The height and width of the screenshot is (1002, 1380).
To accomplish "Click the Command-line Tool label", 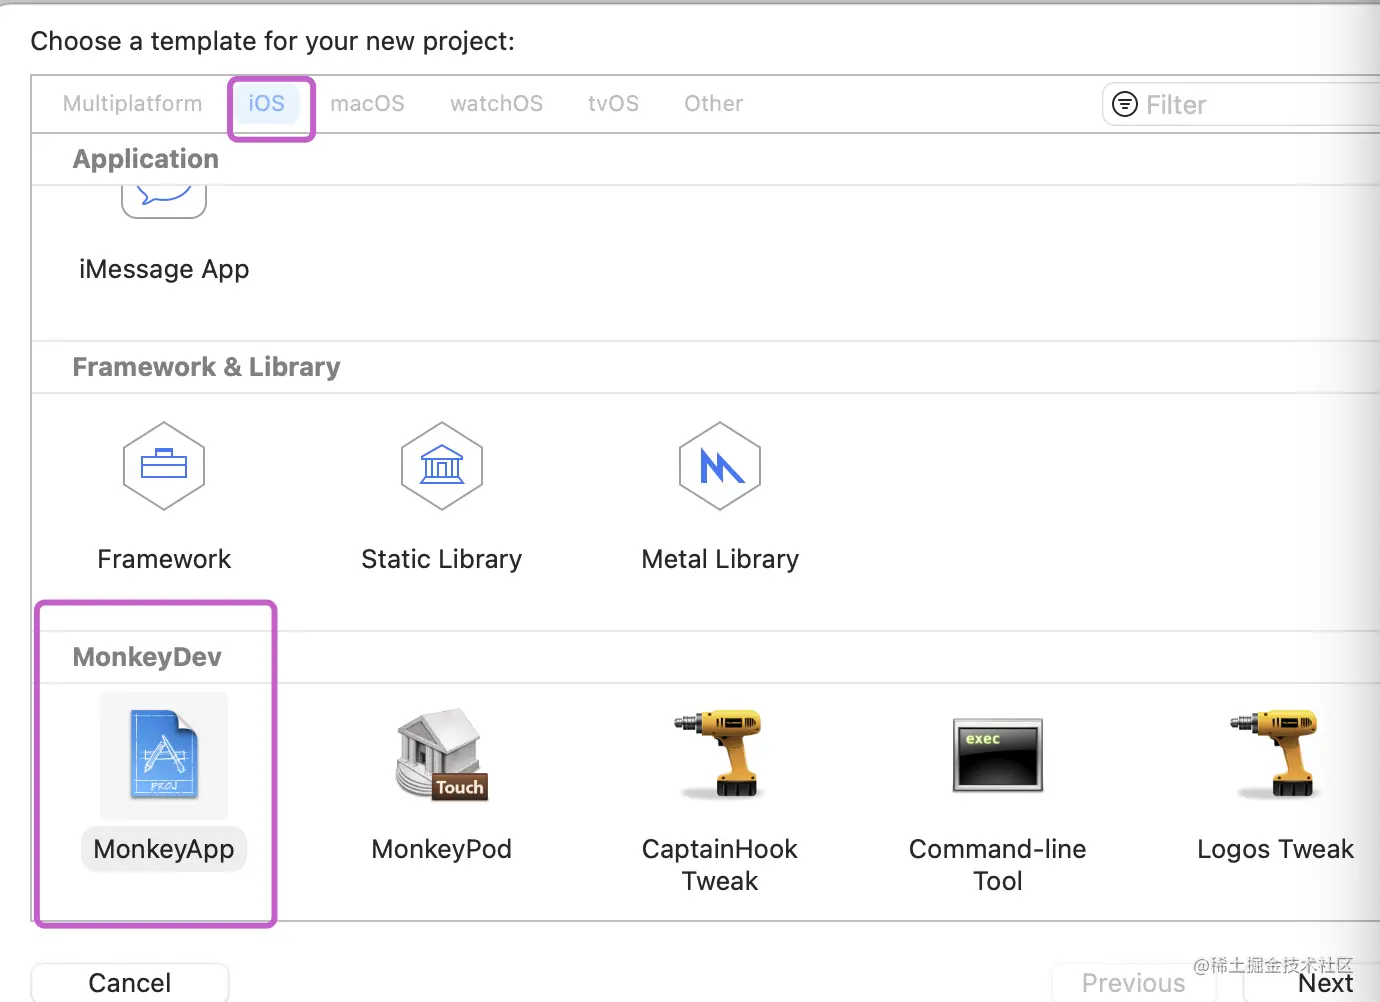I will (x=998, y=865).
